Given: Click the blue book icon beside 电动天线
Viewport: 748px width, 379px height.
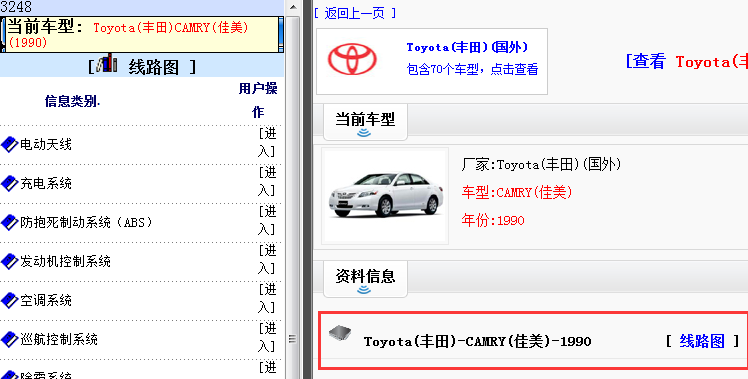Looking at the screenshot, I should pyautogui.click(x=10, y=144).
